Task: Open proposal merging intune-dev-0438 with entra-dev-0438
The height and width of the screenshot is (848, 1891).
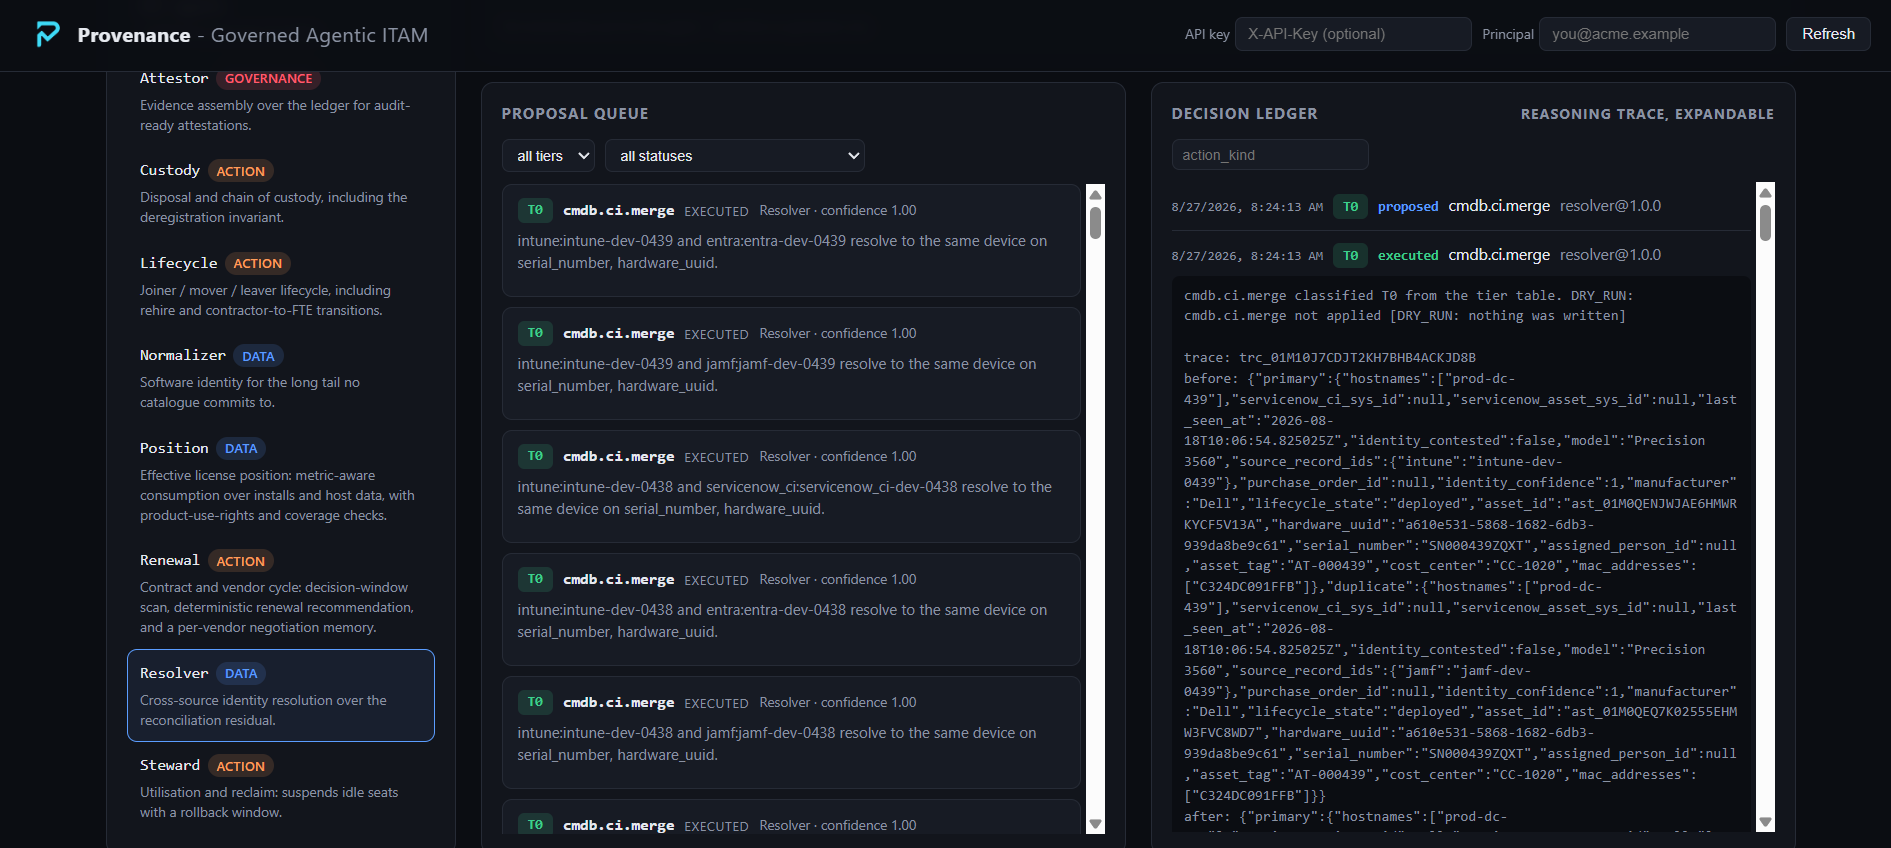Action: 791,609
